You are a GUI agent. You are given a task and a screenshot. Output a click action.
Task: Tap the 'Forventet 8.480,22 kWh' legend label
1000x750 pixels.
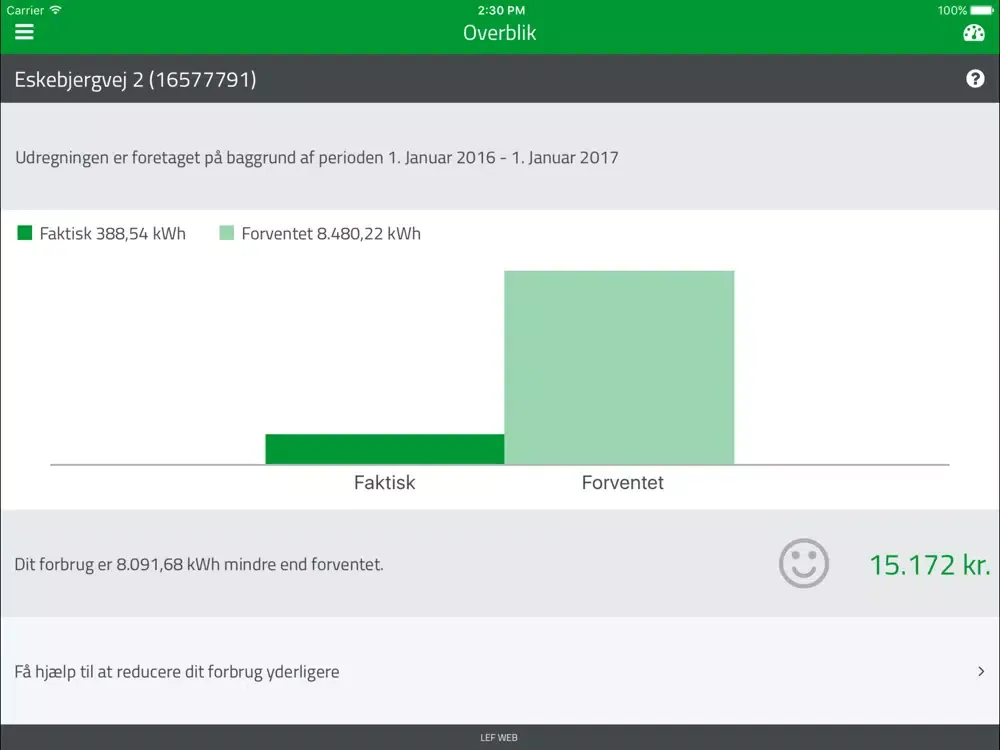(x=331, y=233)
